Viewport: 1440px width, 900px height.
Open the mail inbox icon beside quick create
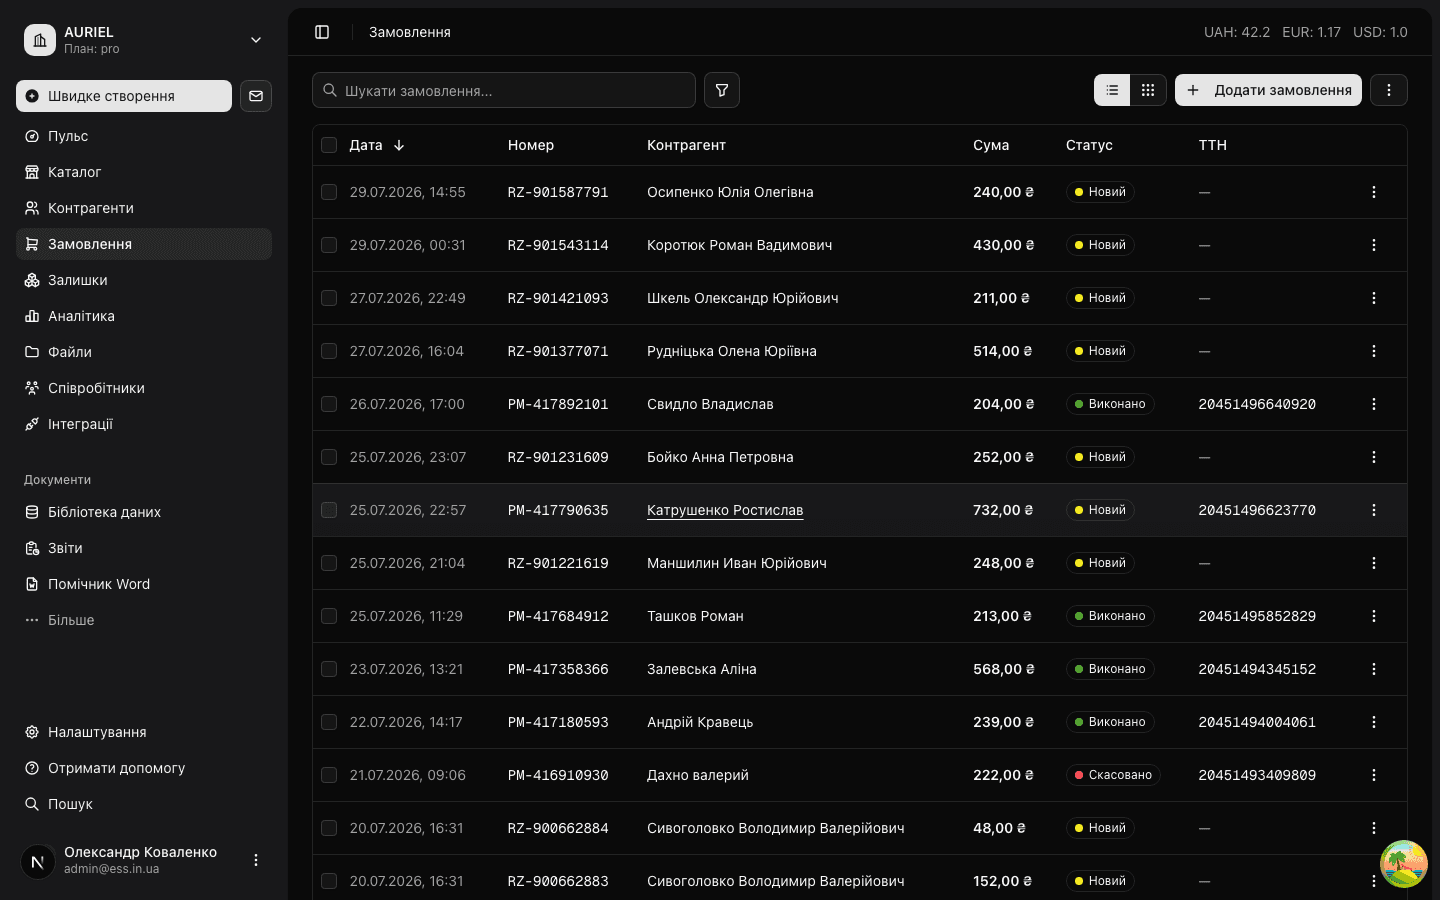256,96
